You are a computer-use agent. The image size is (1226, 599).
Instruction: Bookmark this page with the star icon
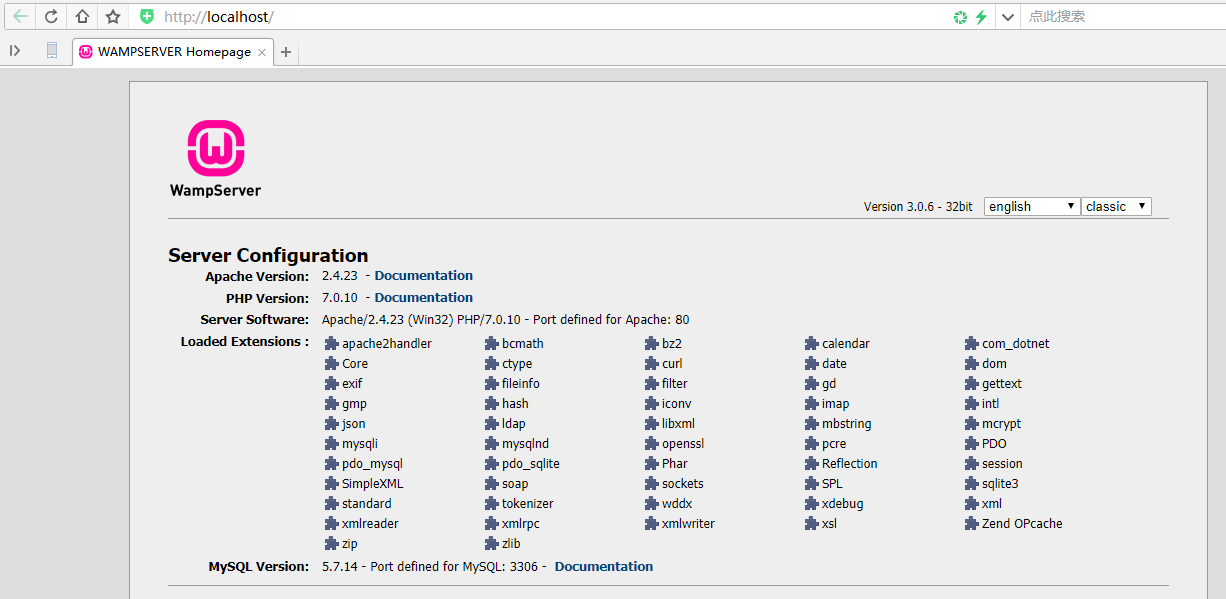pyautogui.click(x=113, y=16)
